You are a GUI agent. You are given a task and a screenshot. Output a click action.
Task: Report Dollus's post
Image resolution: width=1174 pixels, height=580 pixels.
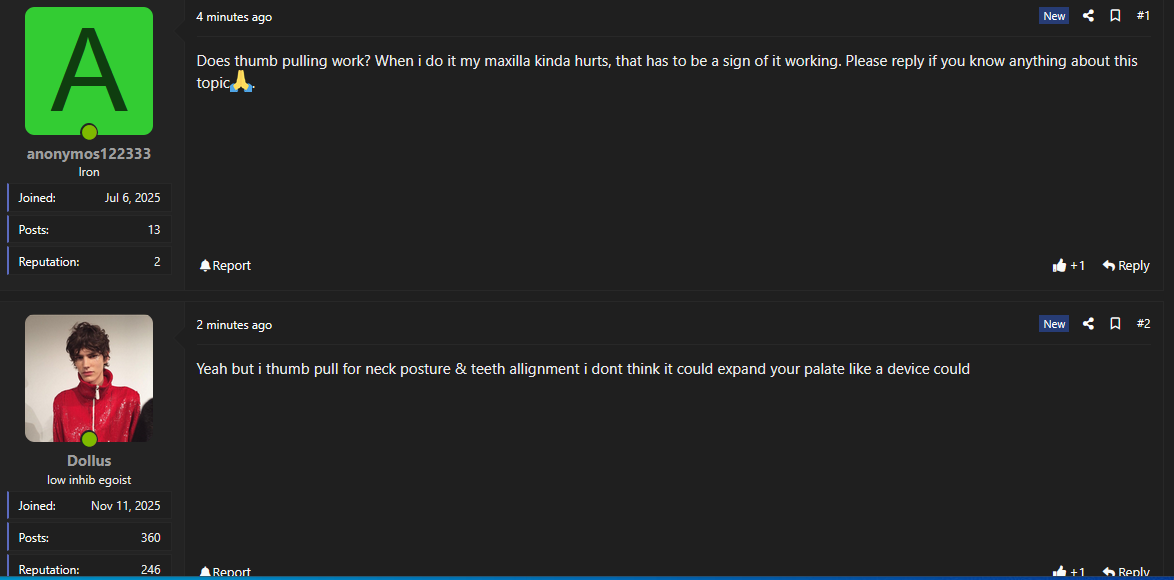point(225,572)
